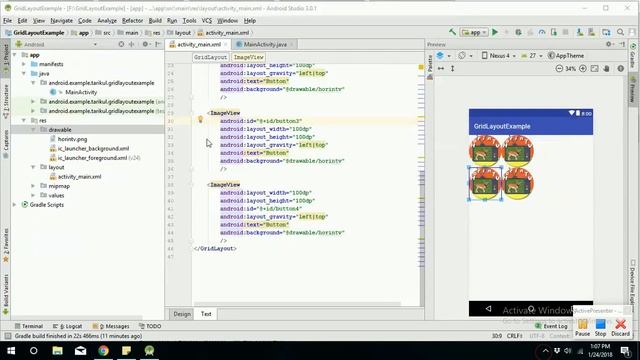Open the Nexus 4 device dropdown
This screenshot has width=640, height=360.
click(x=498, y=56)
